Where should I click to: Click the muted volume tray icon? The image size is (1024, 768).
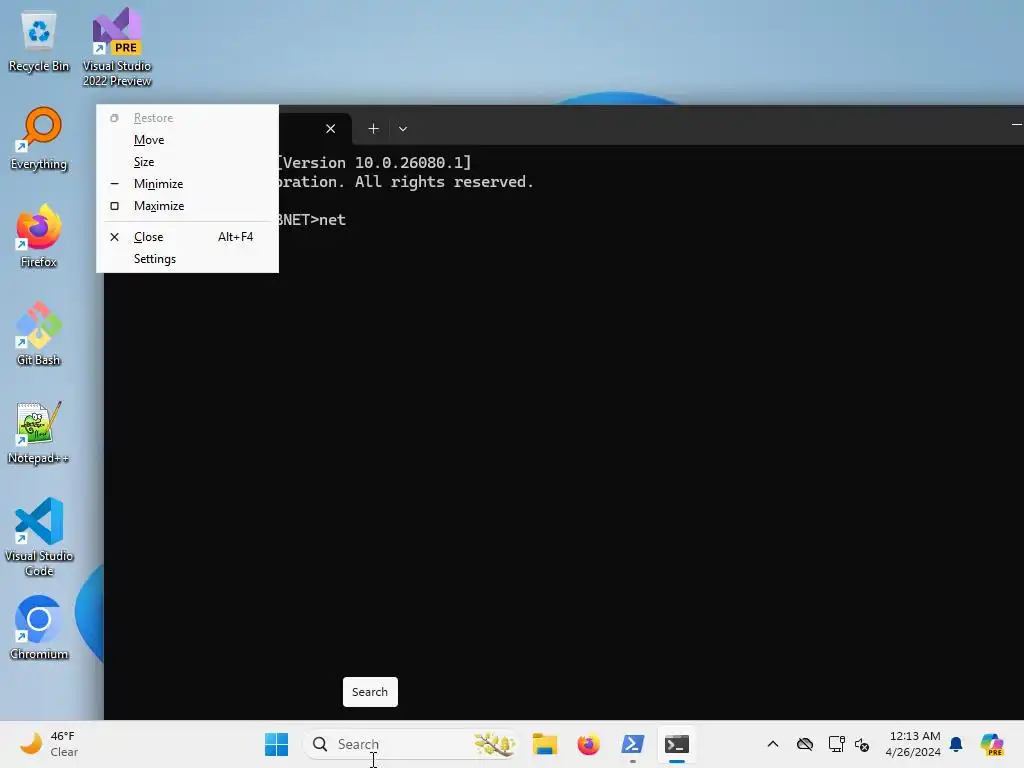[862, 744]
